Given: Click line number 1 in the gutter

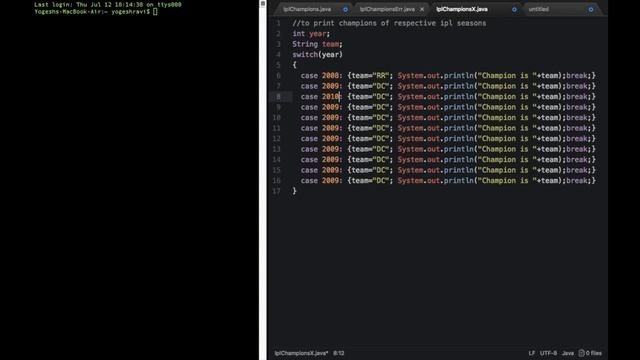Looking at the screenshot, I should pyautogui.click(x=278, y=23).
